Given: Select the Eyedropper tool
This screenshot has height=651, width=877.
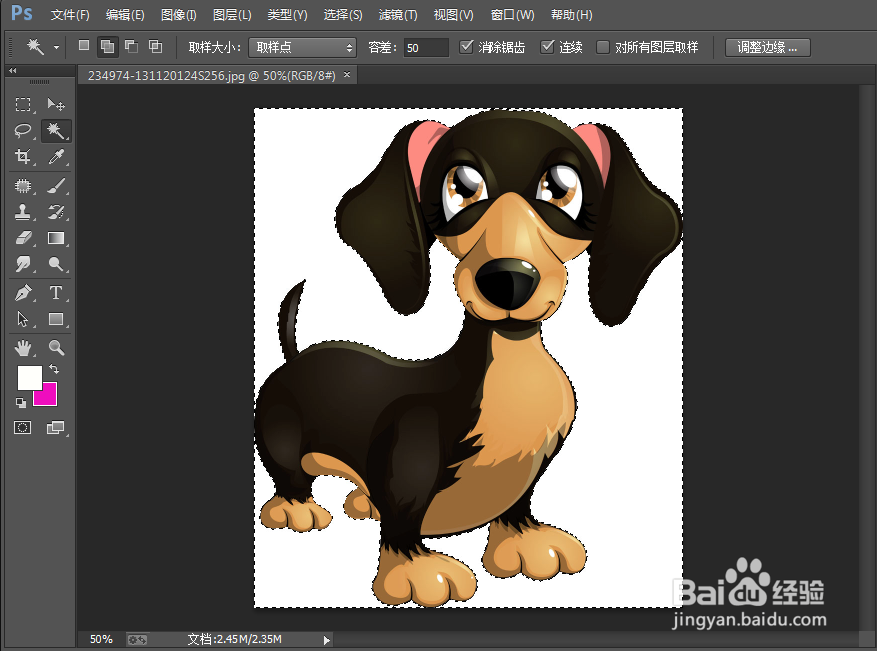Looking at the screenshot, I should (55, 156).
